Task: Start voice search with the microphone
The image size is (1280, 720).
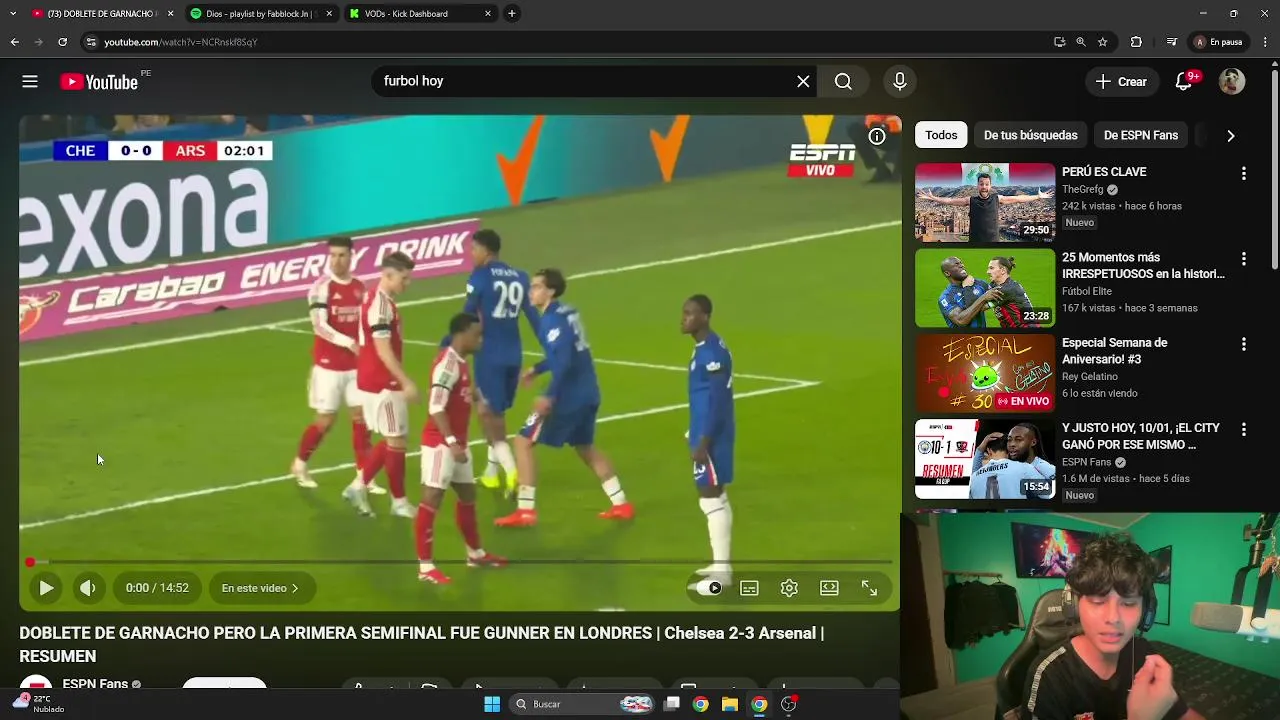Action: coord(900,82)
